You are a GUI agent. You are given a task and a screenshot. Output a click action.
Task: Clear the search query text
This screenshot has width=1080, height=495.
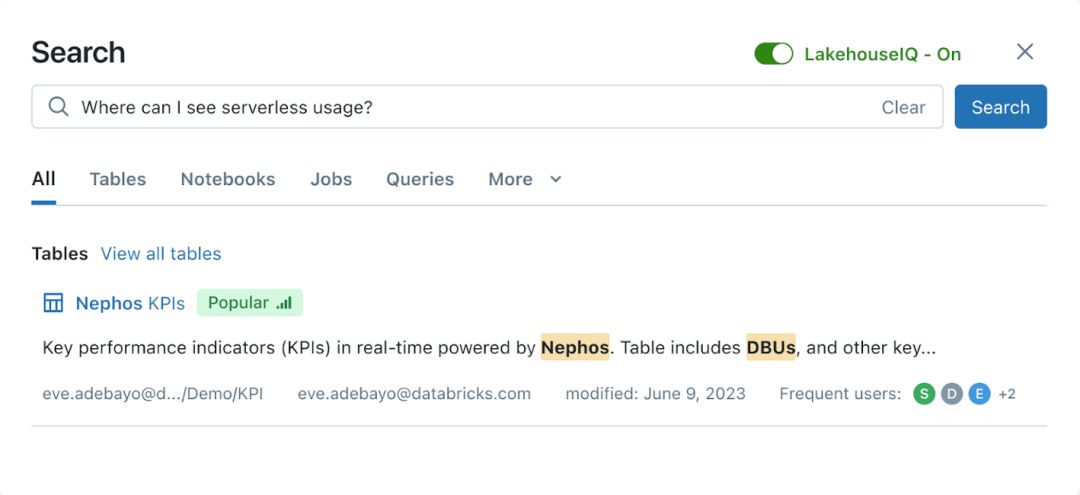point(903,107)
